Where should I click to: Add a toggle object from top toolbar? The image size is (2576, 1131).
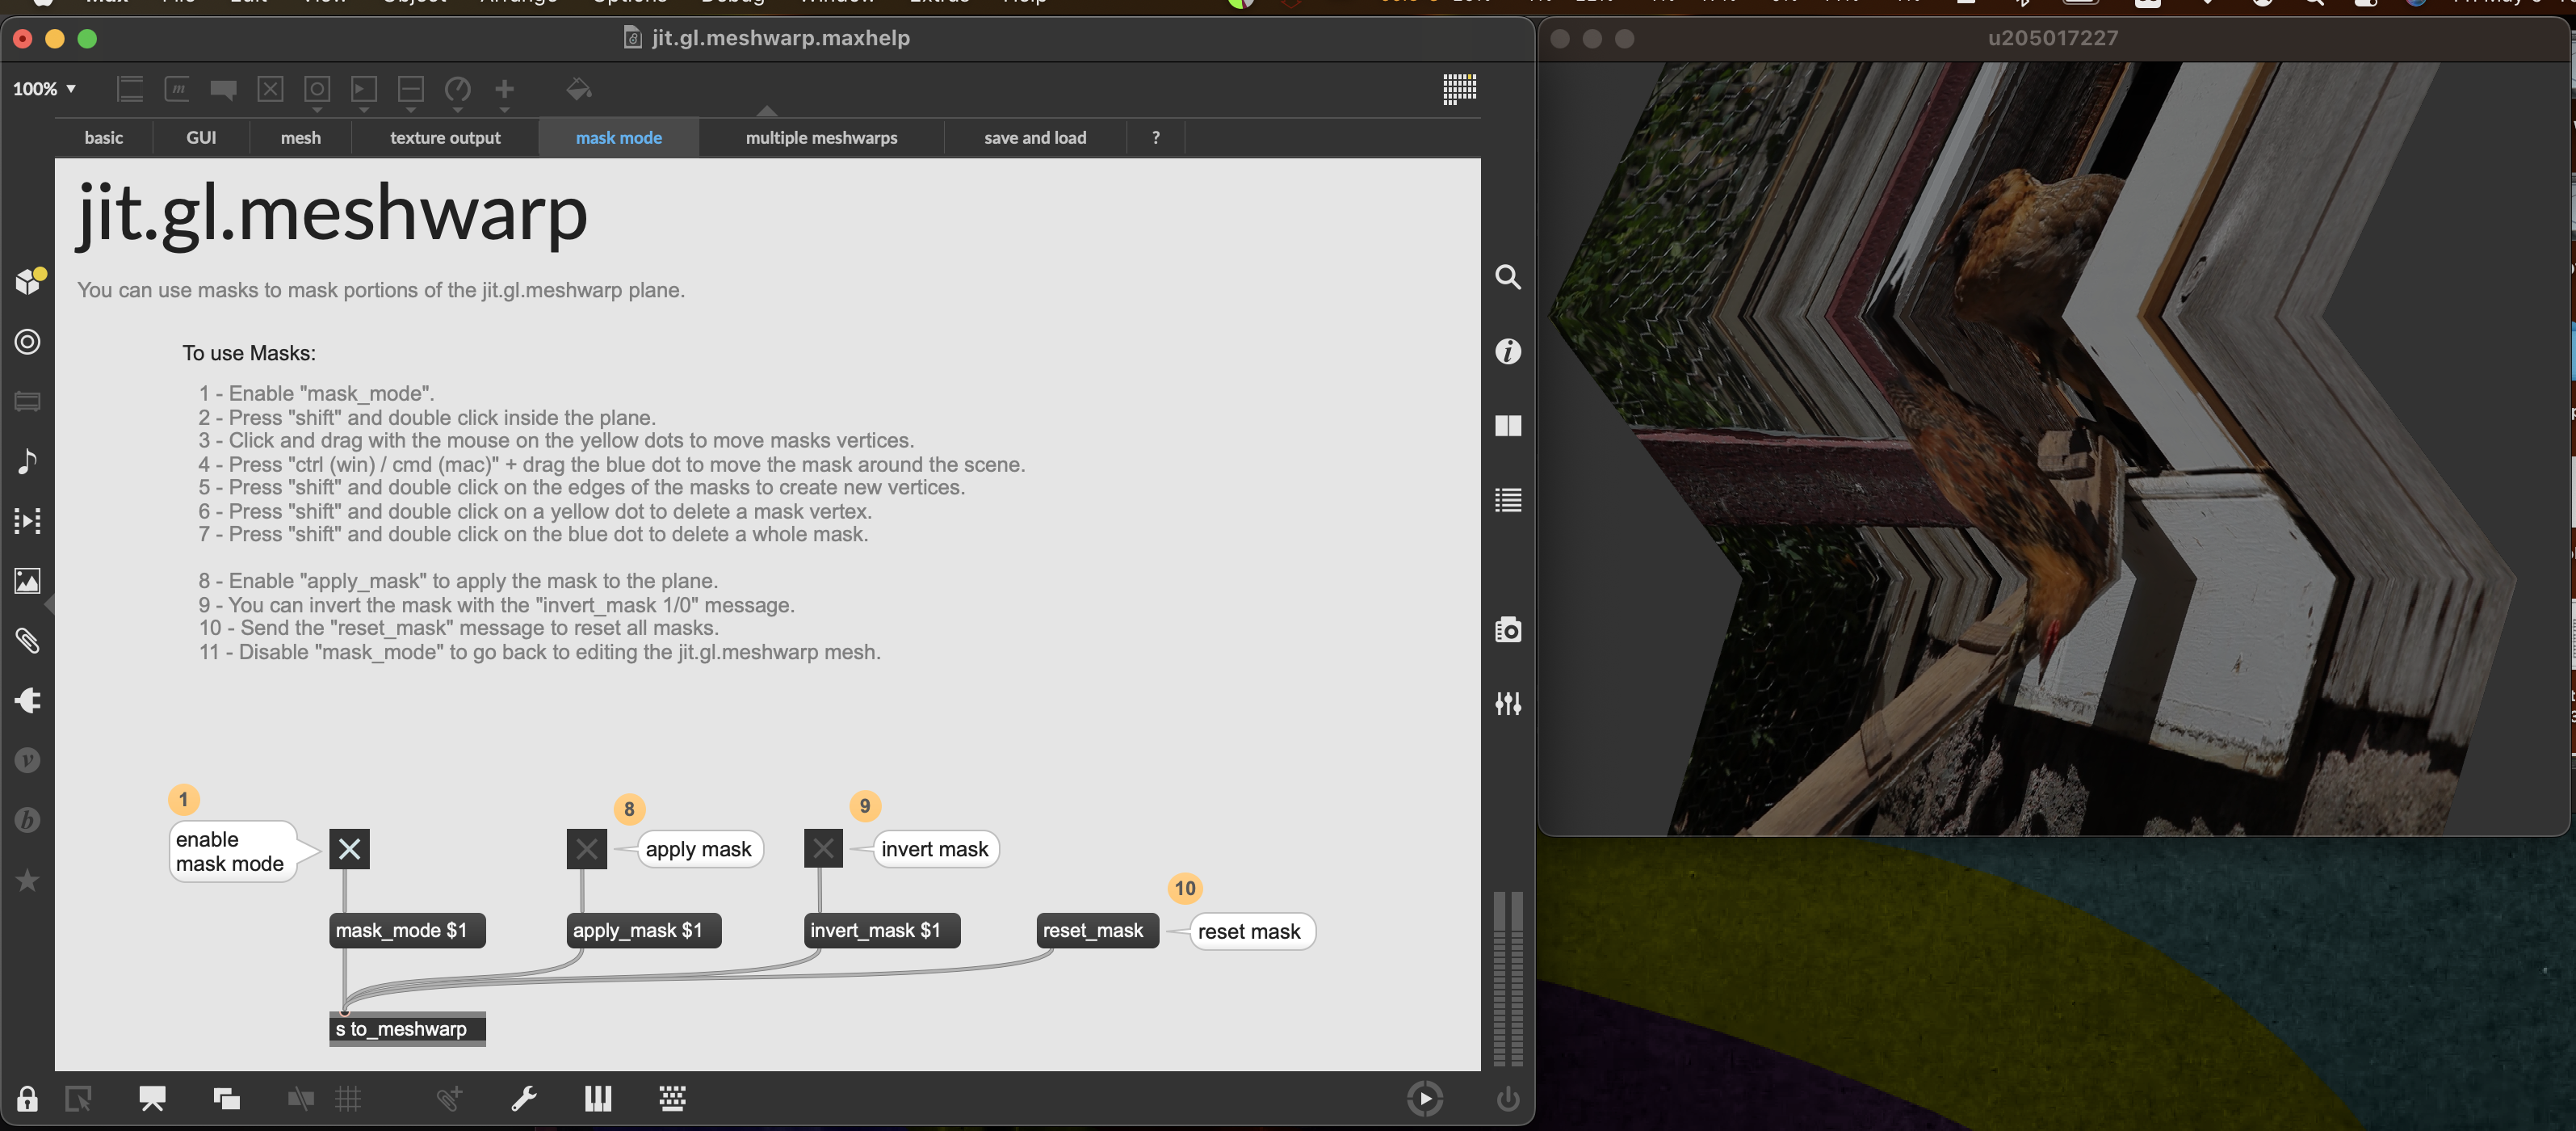tap(270, 89)
